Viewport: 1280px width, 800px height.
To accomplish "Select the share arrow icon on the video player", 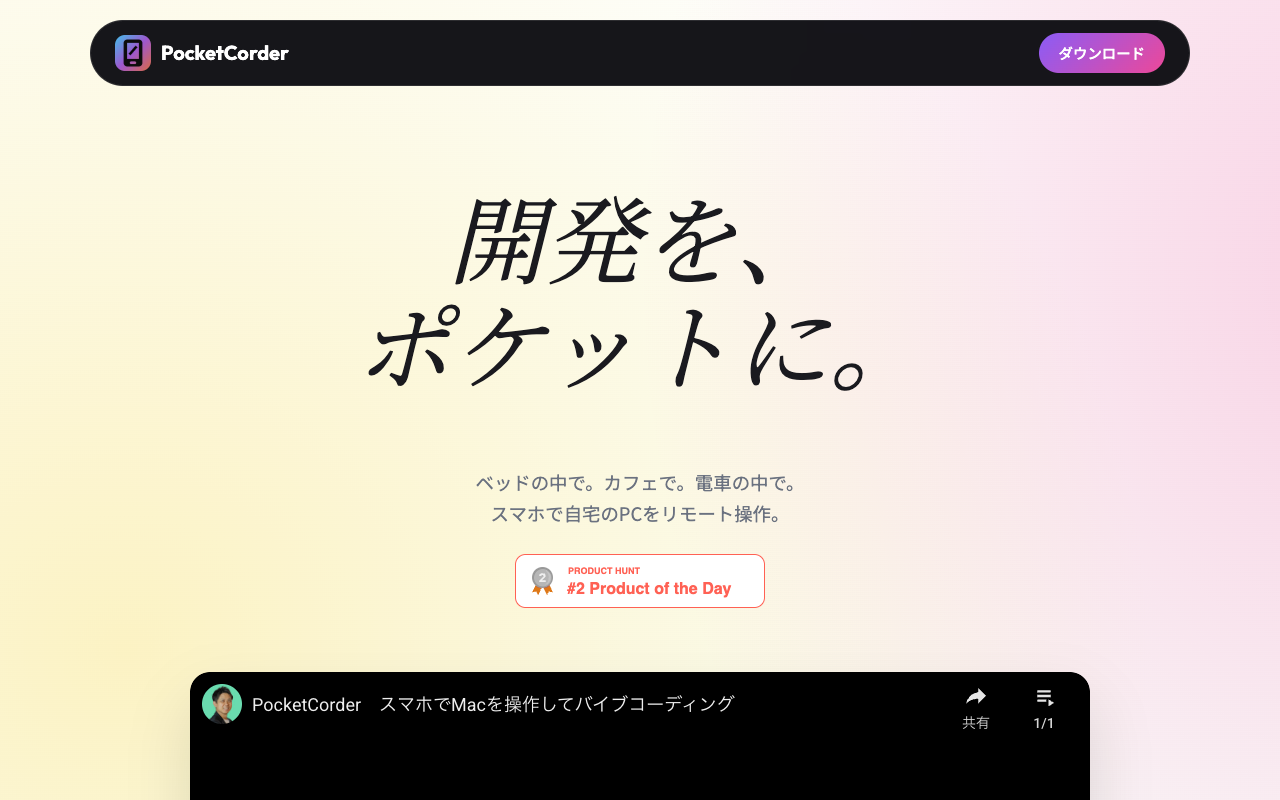I will [976, 696].
